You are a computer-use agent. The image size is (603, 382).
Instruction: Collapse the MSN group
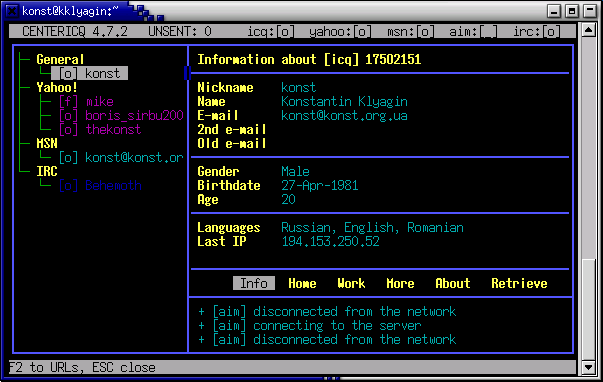[47, 143]
